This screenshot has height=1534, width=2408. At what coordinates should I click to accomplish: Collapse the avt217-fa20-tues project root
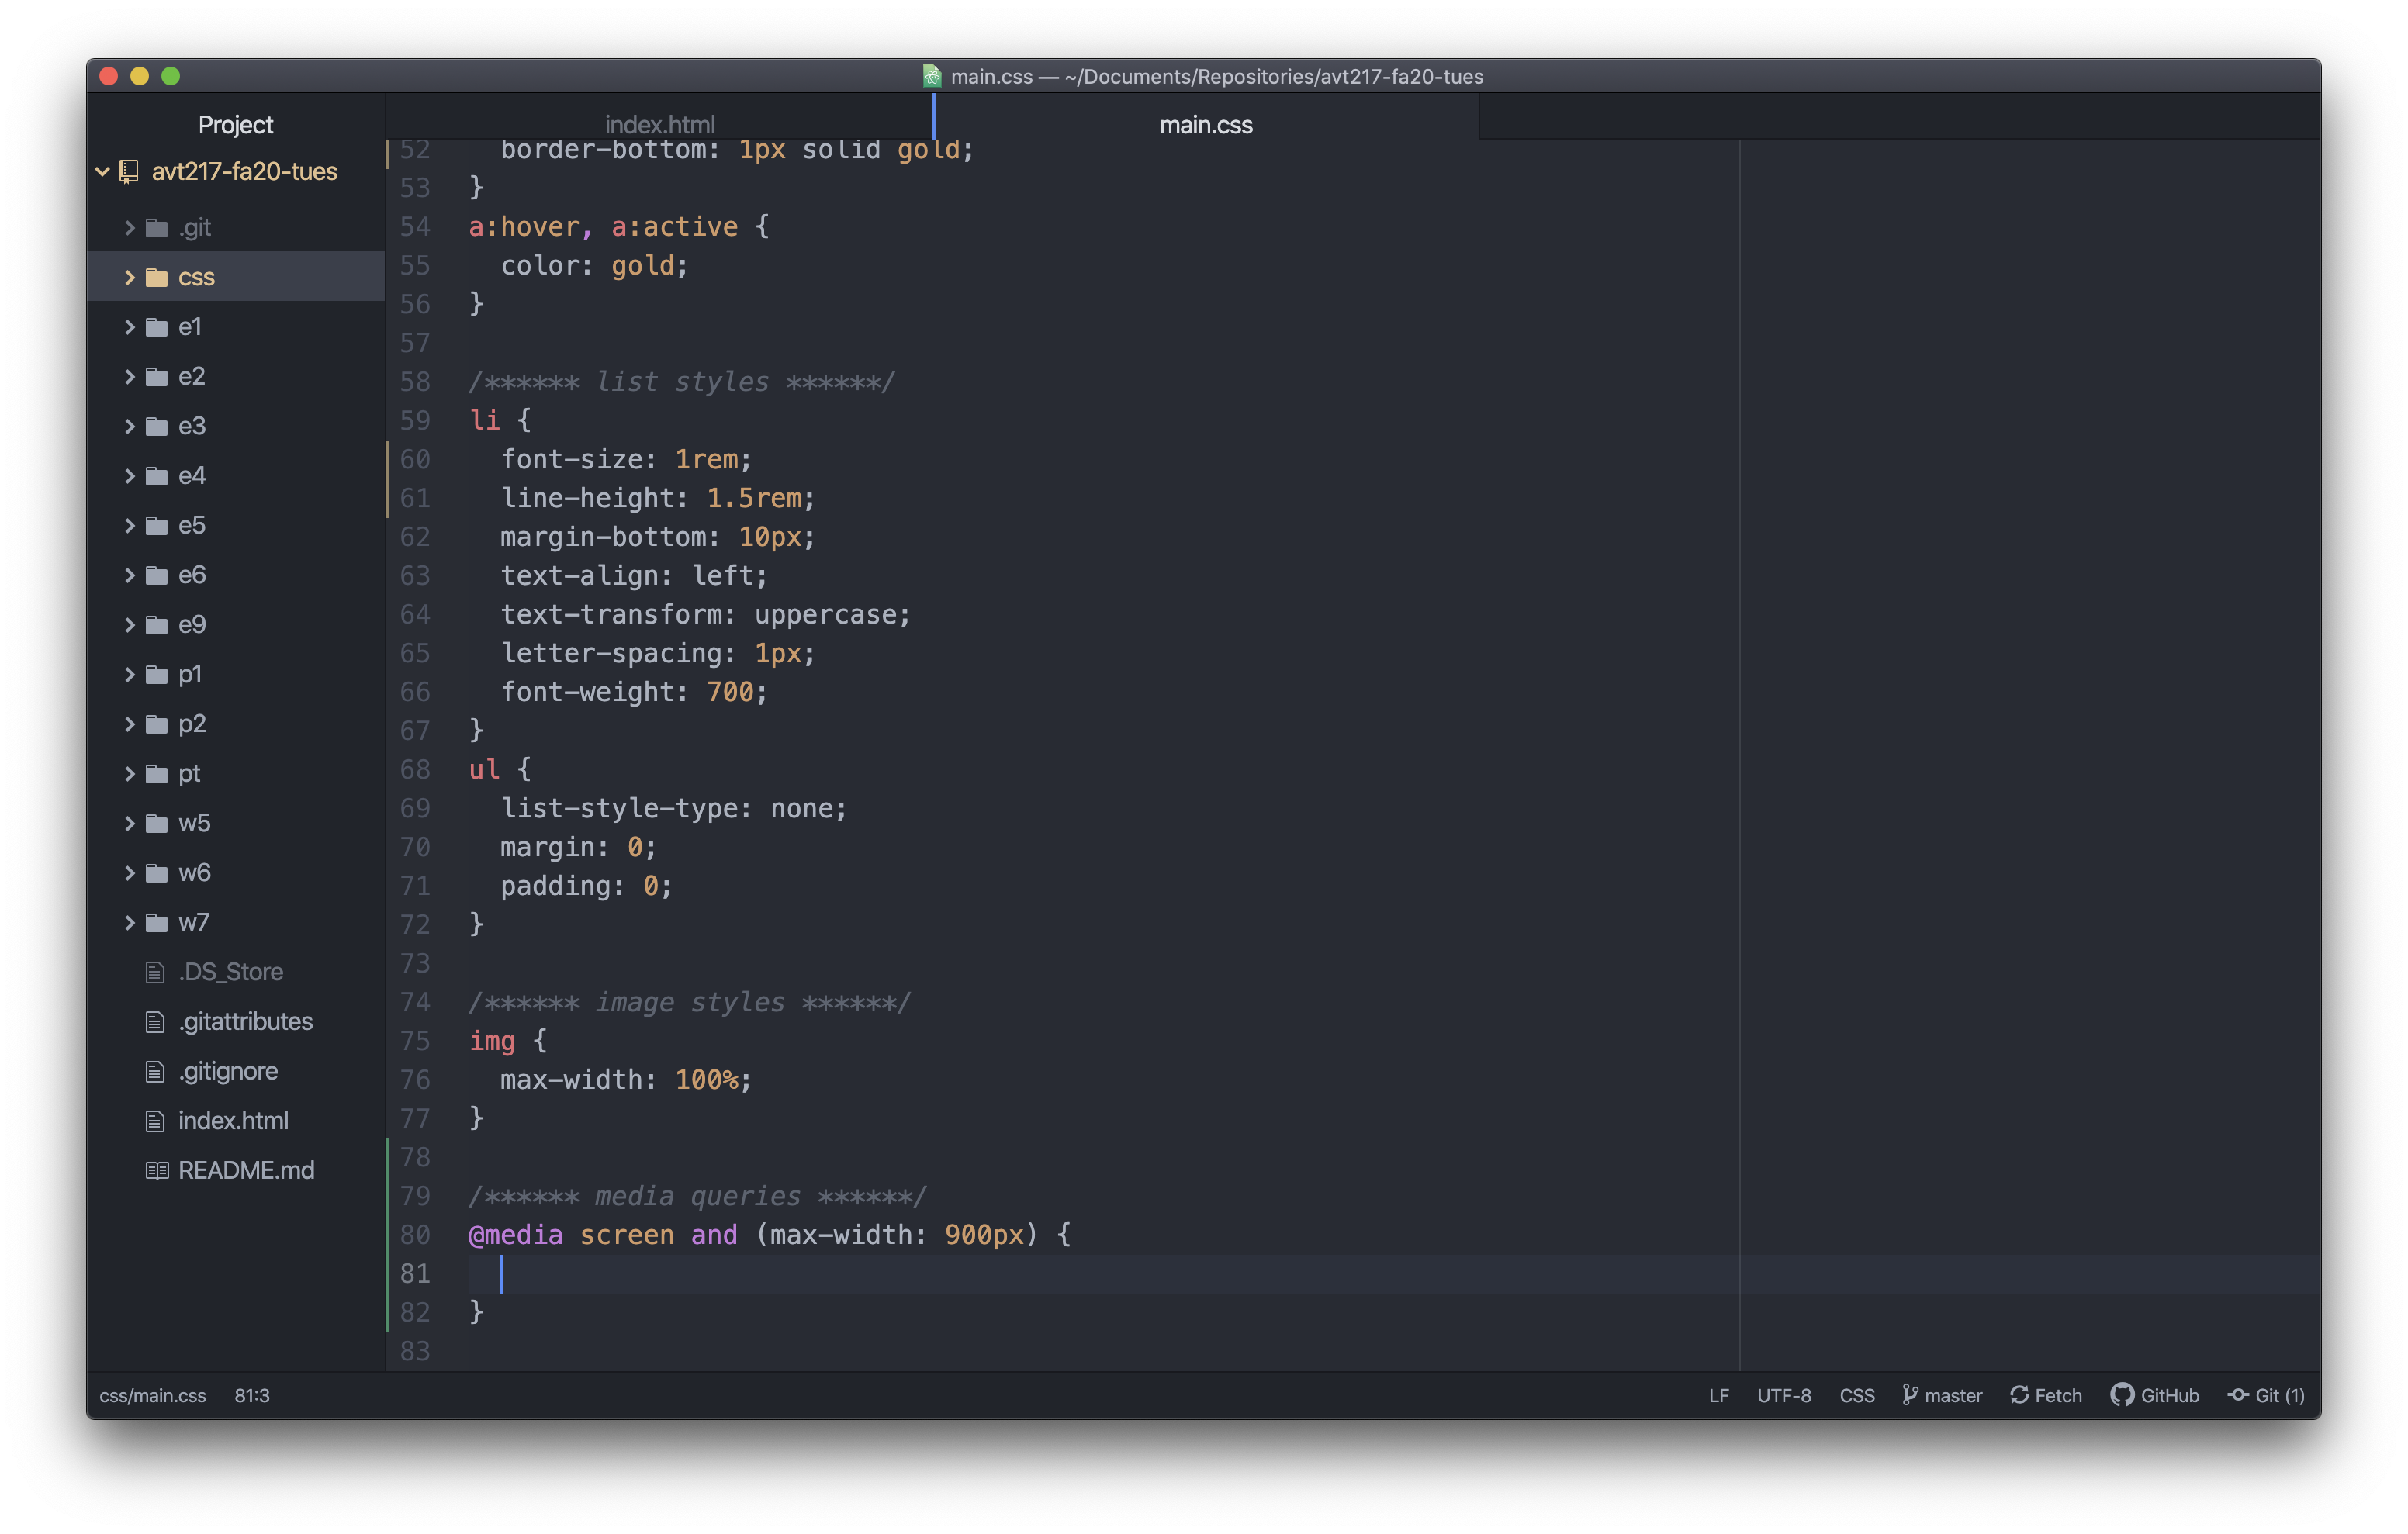pyautogui.click(x=102, y=172)
